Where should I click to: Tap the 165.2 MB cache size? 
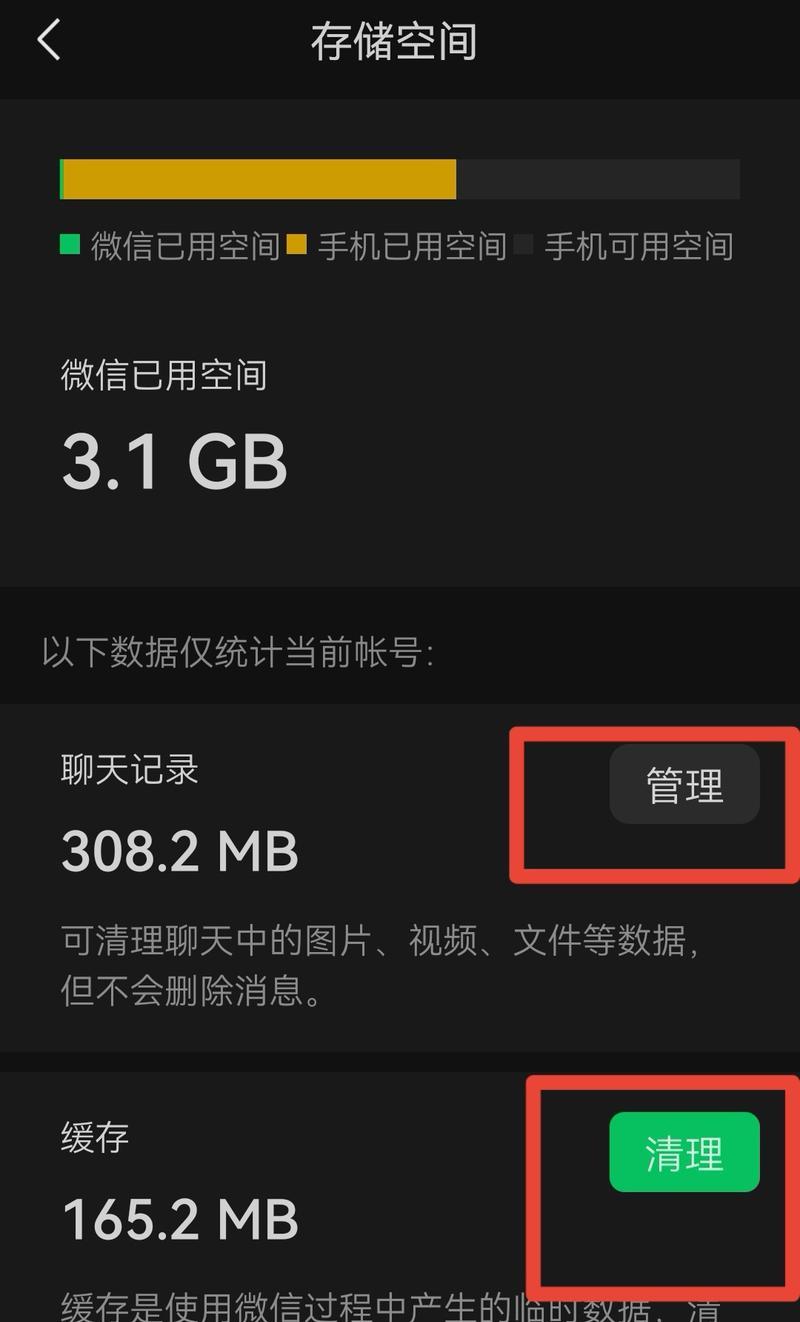(180, 1219)
